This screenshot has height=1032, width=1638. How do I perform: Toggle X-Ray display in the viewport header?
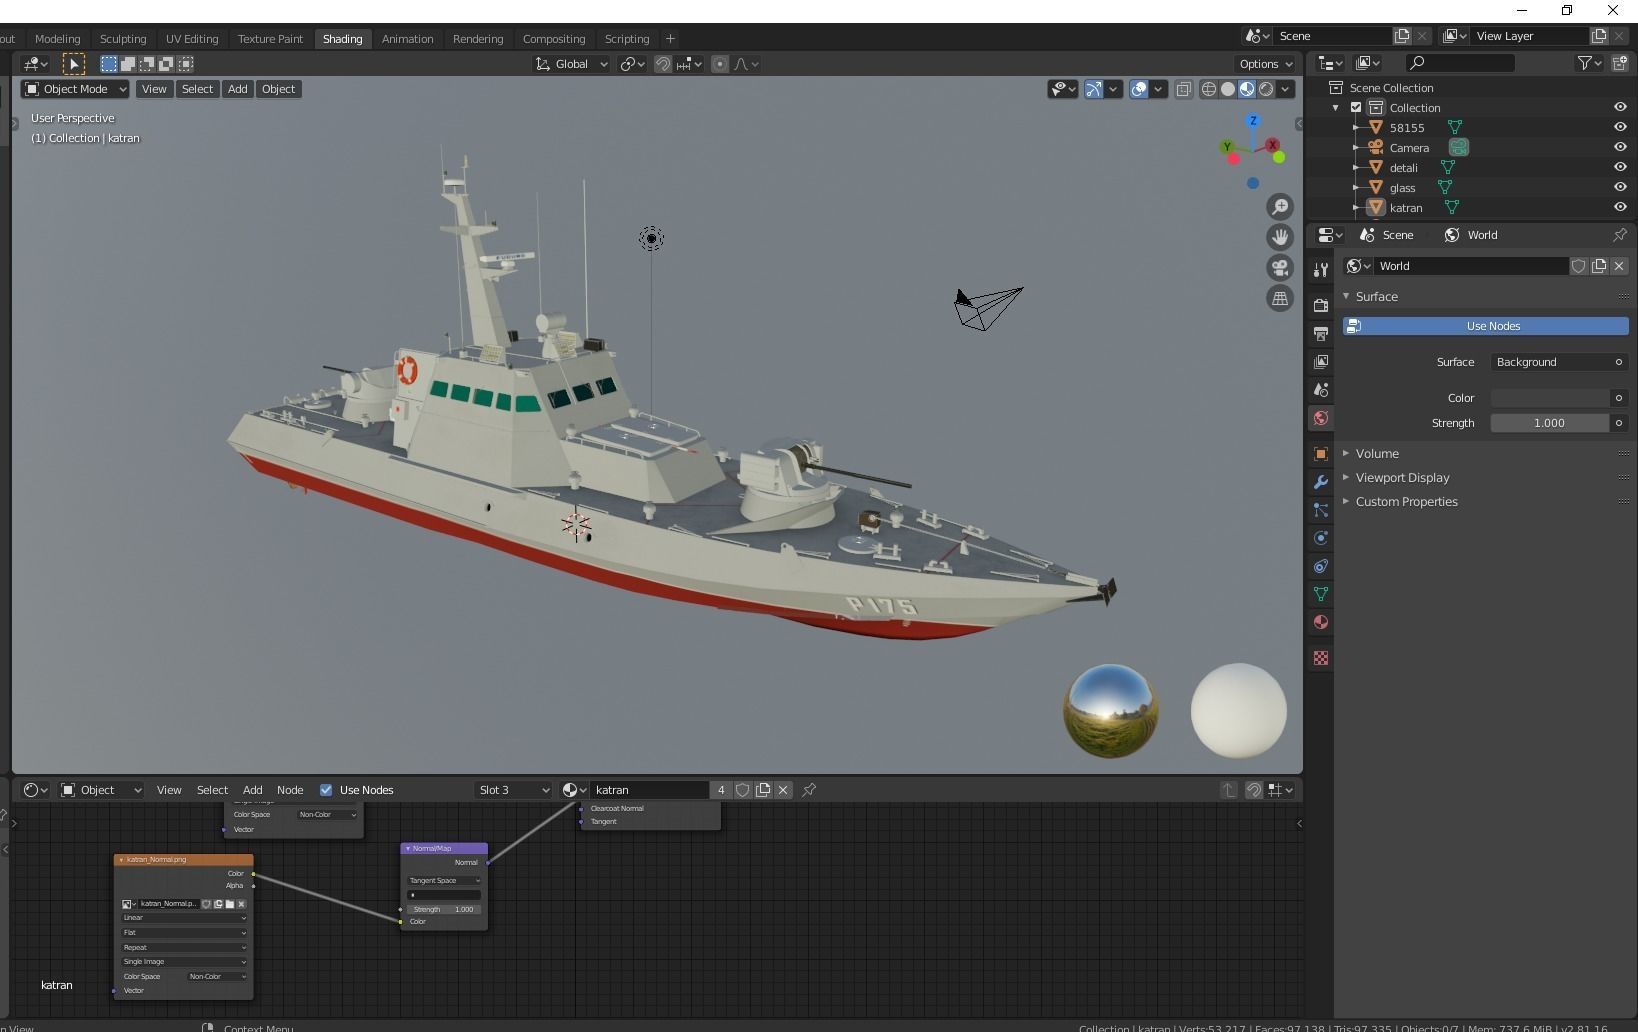click(x=1183, y=89)
